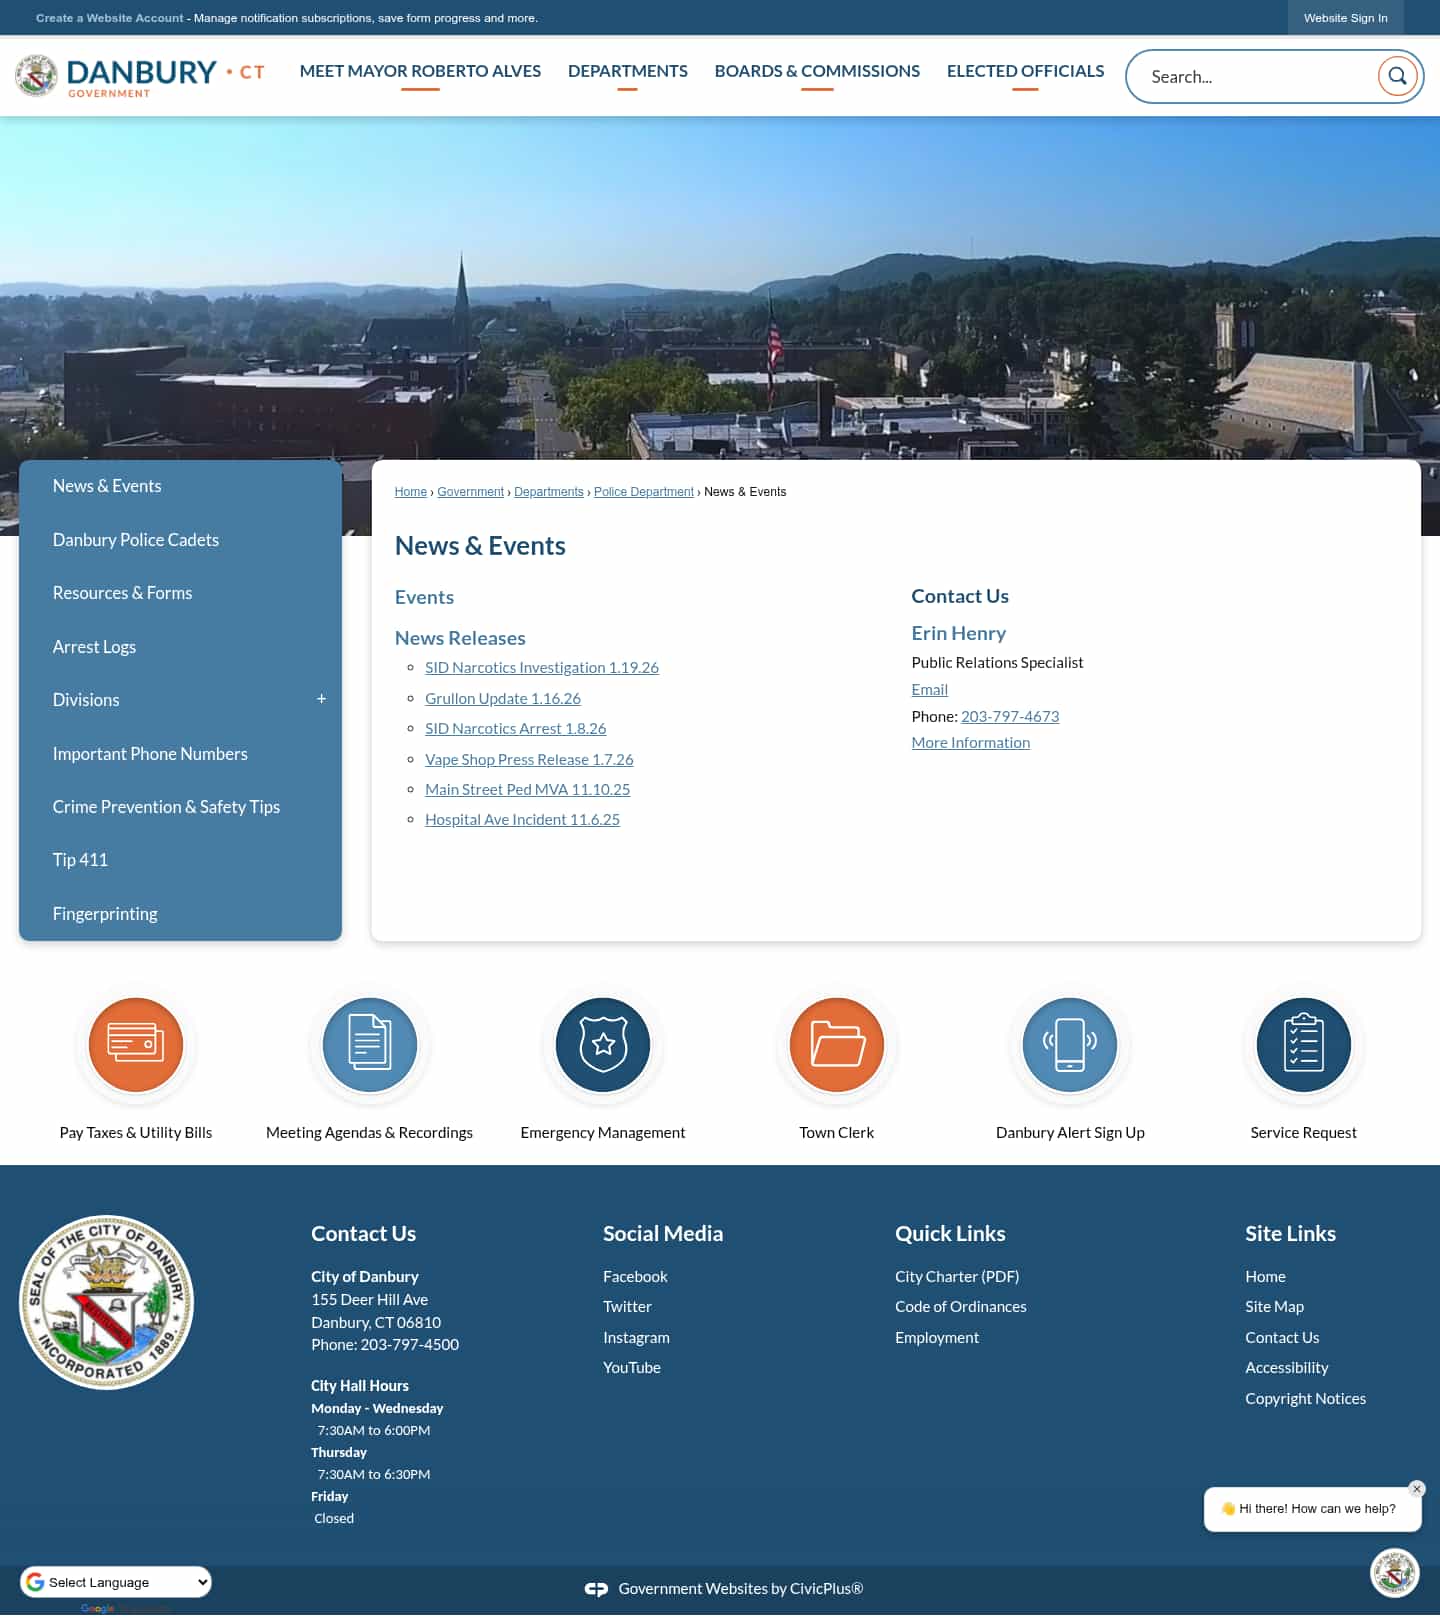Select Important Phone Numbers in sidebar

pos(150,754)
